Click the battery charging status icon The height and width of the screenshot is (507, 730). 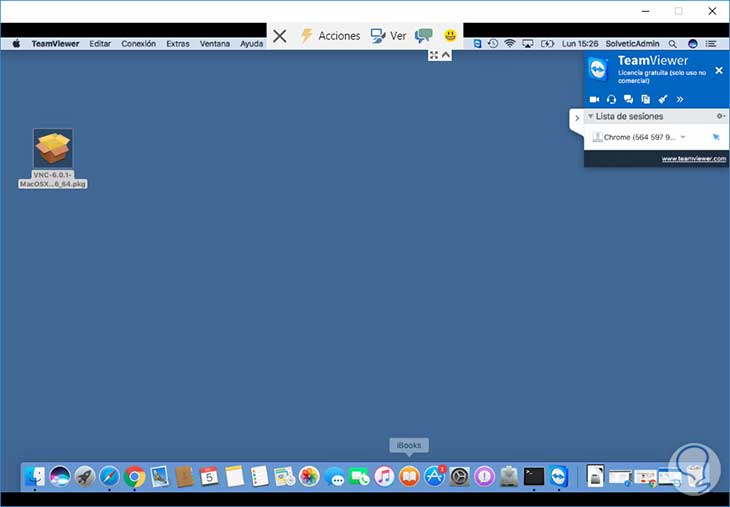pos(547,44)
